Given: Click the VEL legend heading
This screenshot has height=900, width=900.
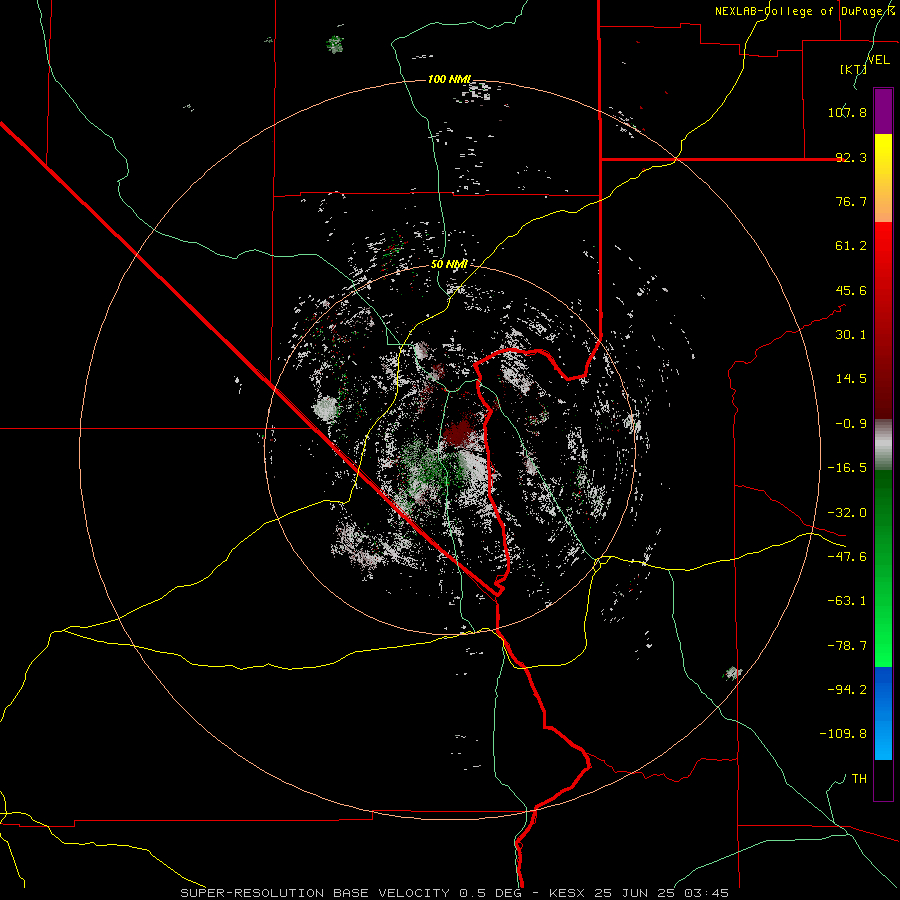Looking at the screenshot, I should (879, 60).
